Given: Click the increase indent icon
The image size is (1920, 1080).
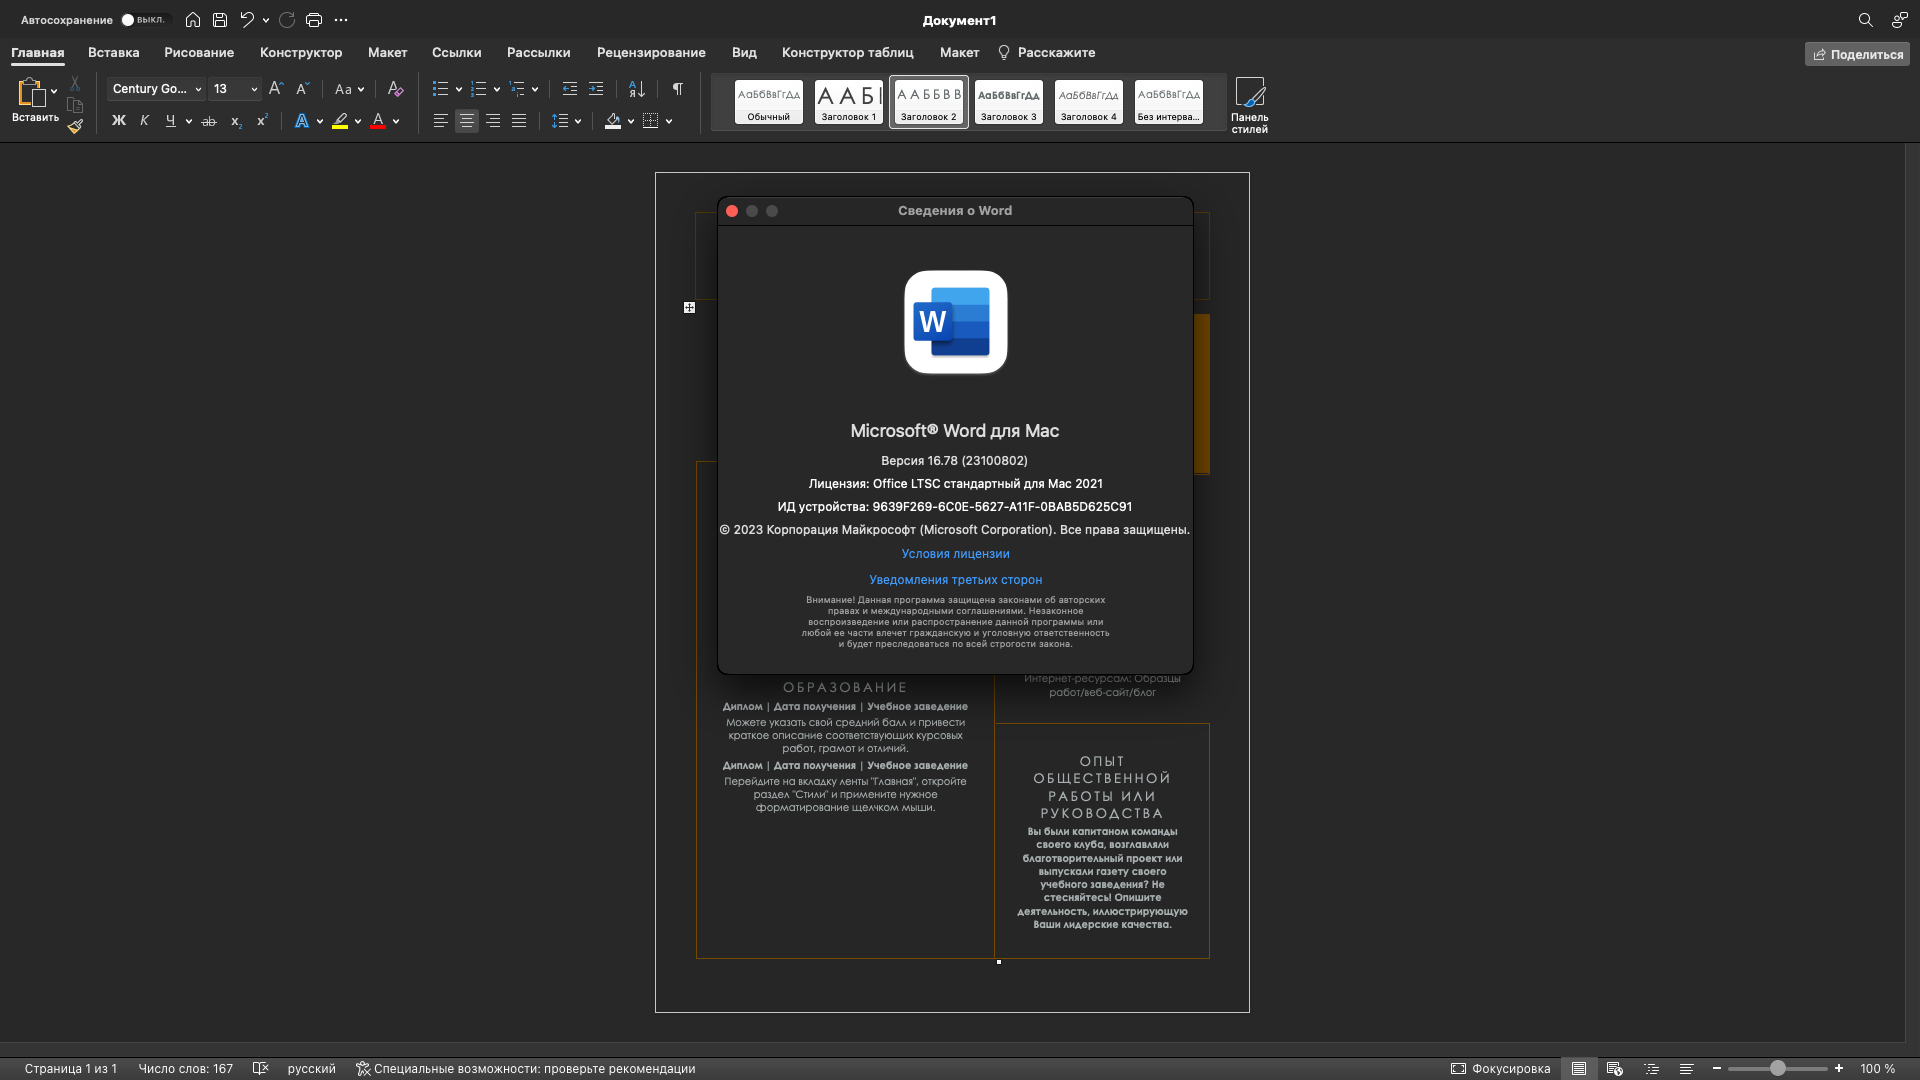Looking at the screenshot, I should tap(596, 89).
